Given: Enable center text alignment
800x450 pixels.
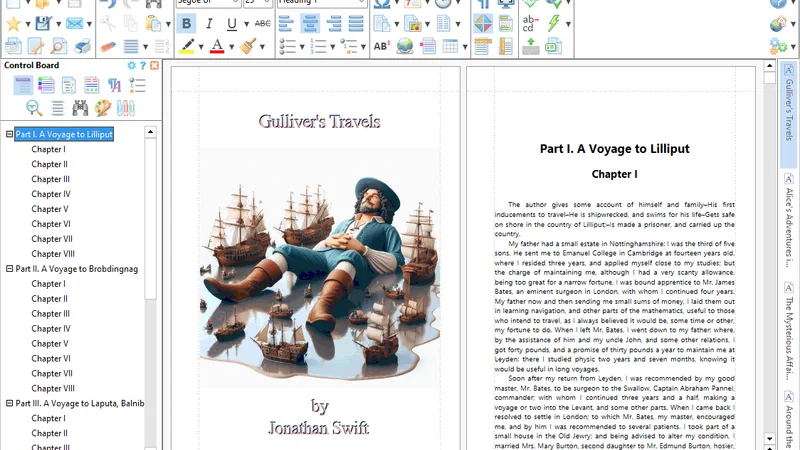Looking at the screenshot, I should (x=309, y=23).
